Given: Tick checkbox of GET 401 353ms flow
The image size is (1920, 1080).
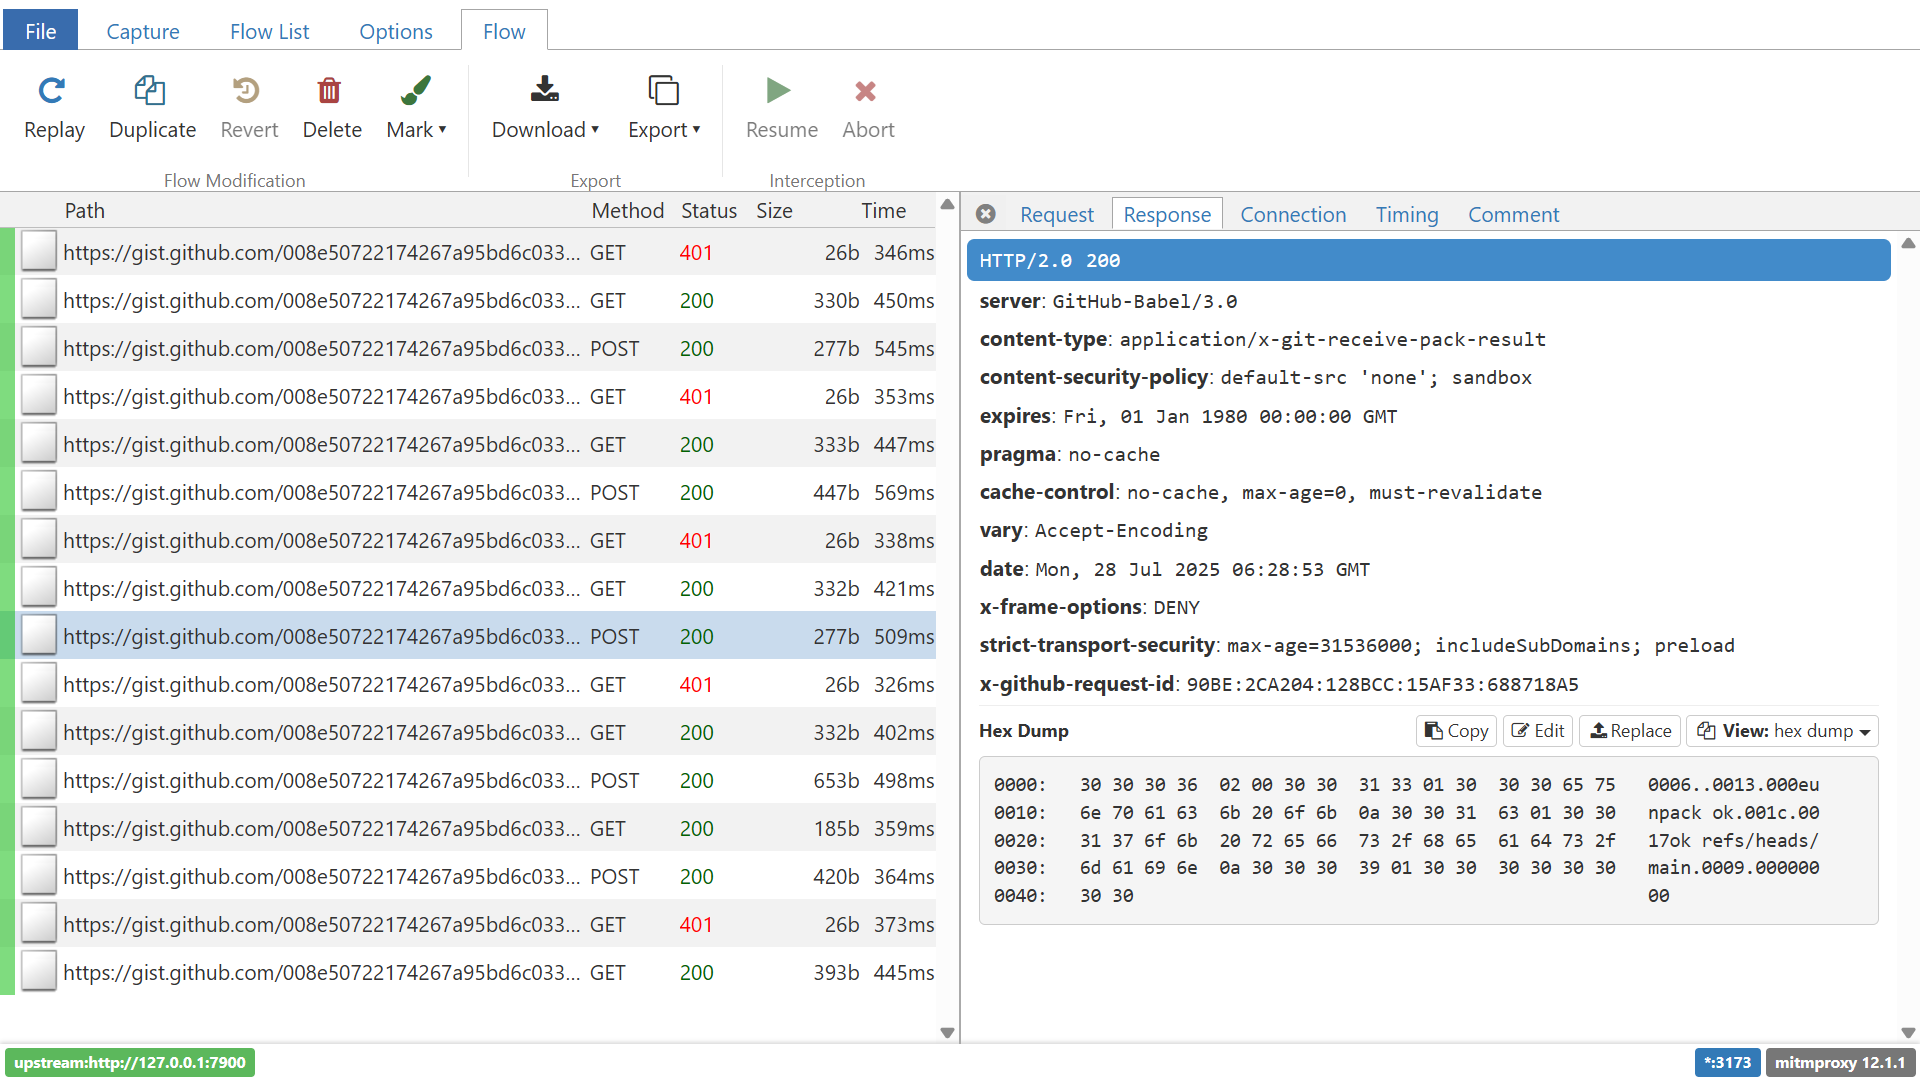Looking at the screenshot, I should coord(39,396).
